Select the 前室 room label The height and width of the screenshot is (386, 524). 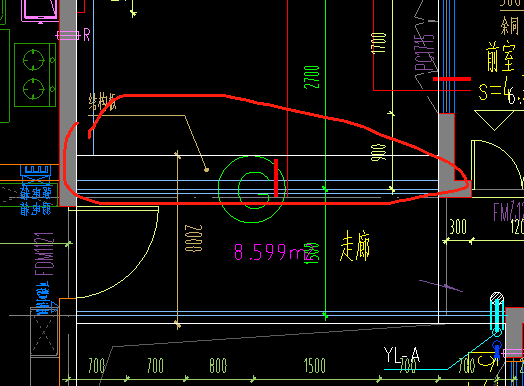500,56
